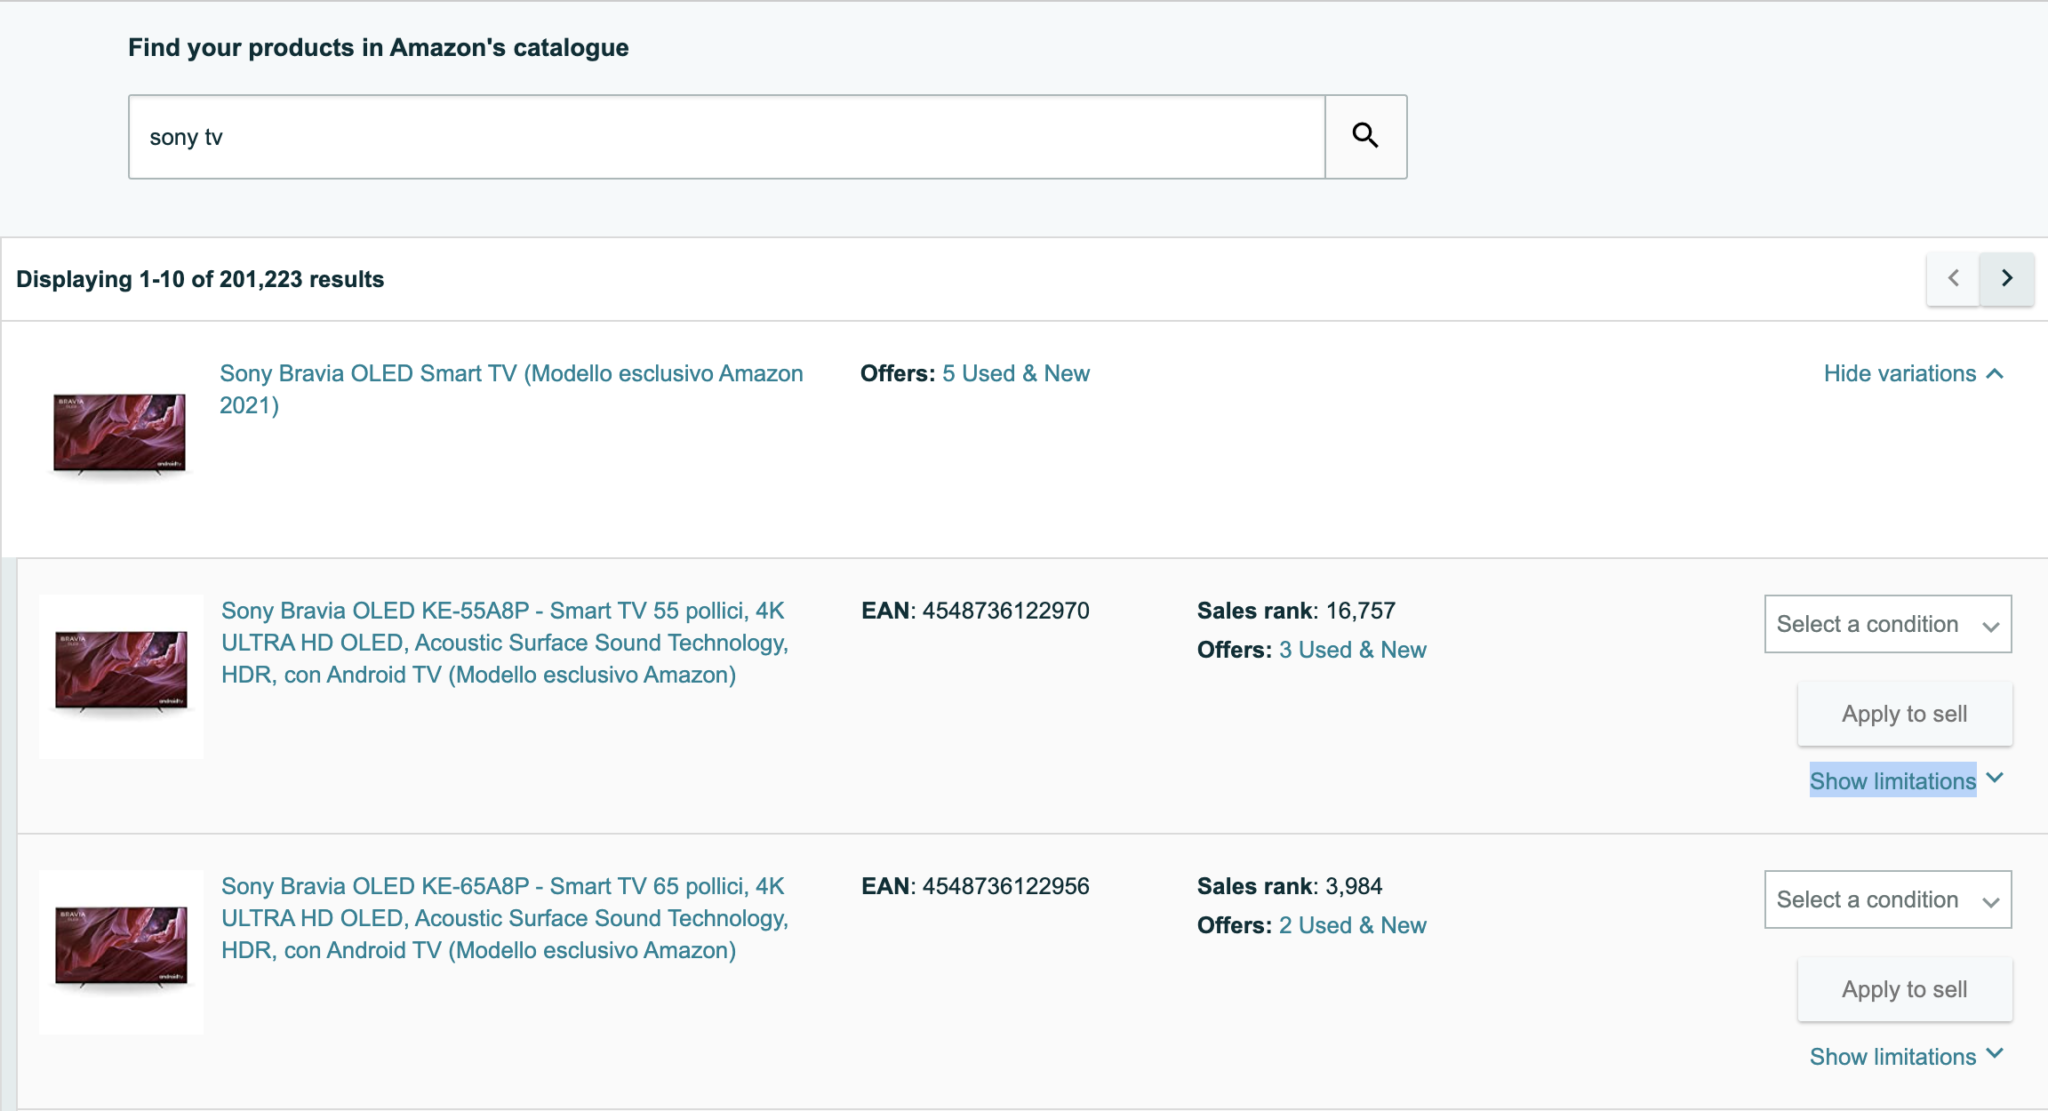This screenshot has height=1111, width=2048.
Task: Click EAN 4548736122956 text
Action: pos(976,887)
